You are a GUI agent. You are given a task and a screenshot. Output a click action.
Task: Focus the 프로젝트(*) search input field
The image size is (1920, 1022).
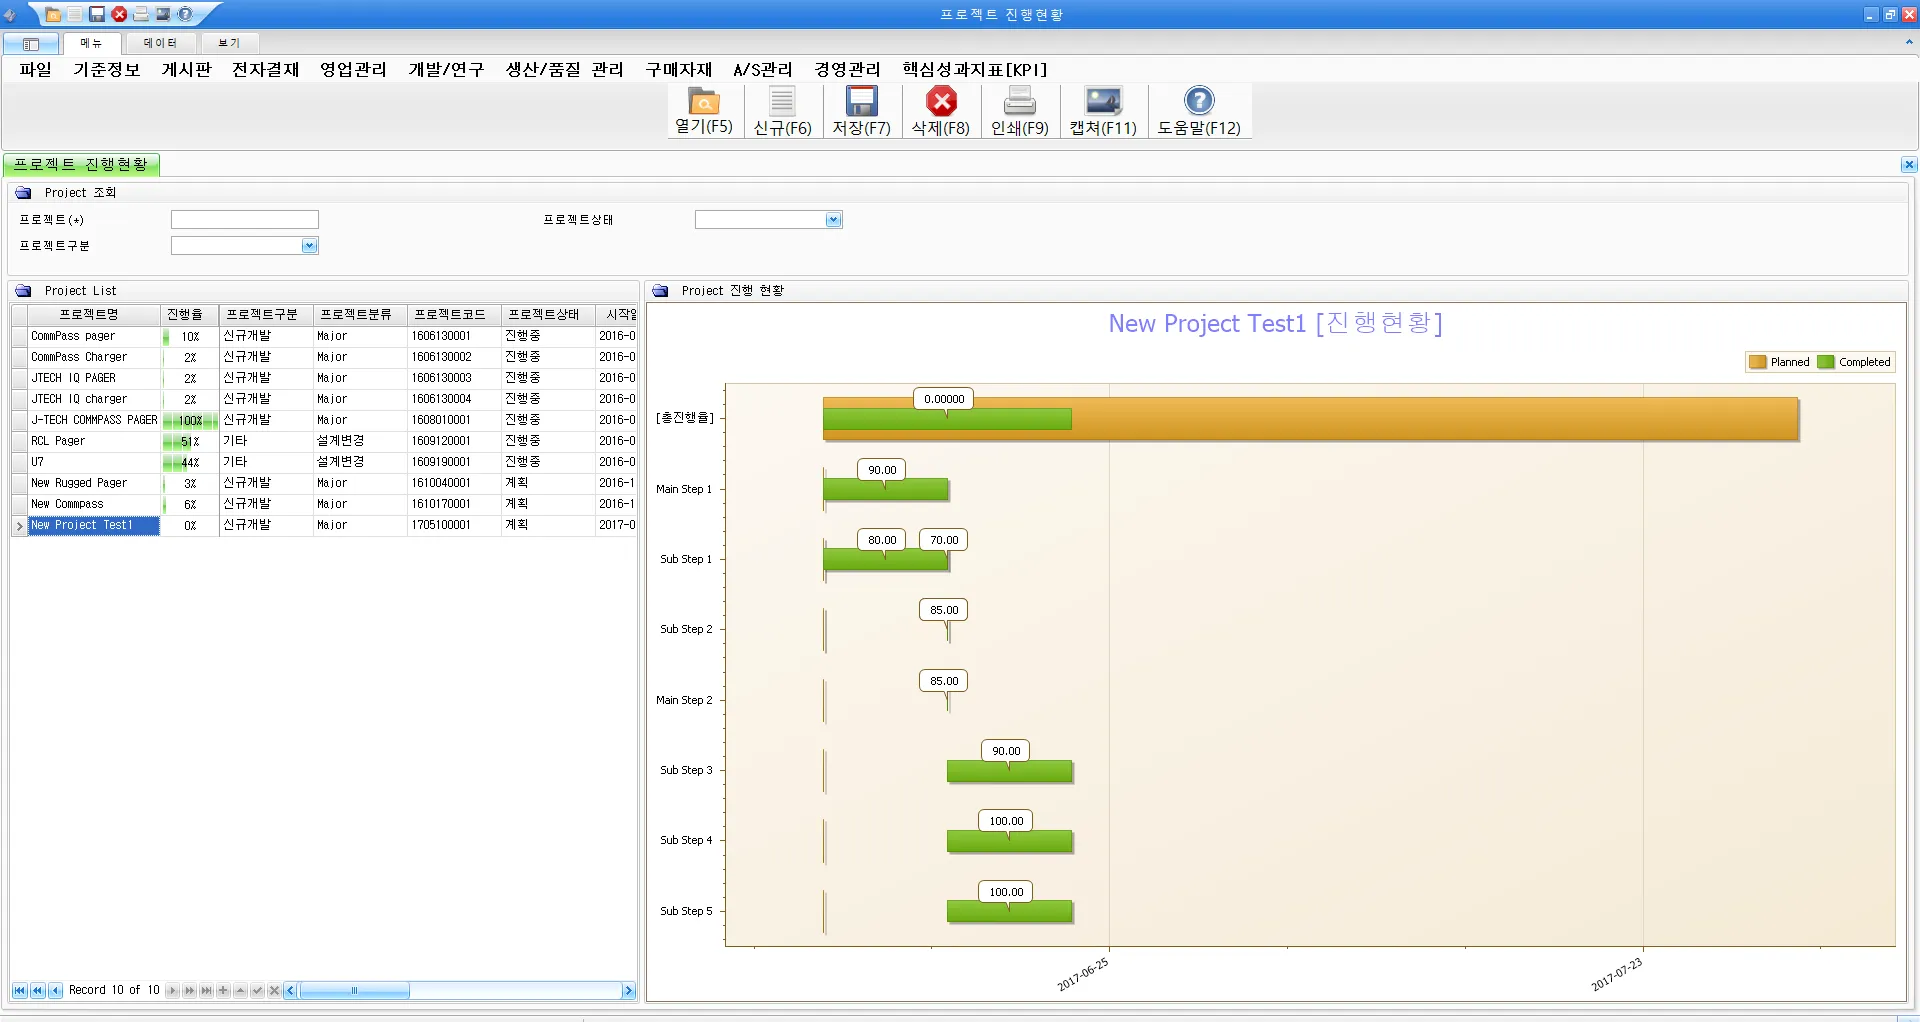point(244,220)
